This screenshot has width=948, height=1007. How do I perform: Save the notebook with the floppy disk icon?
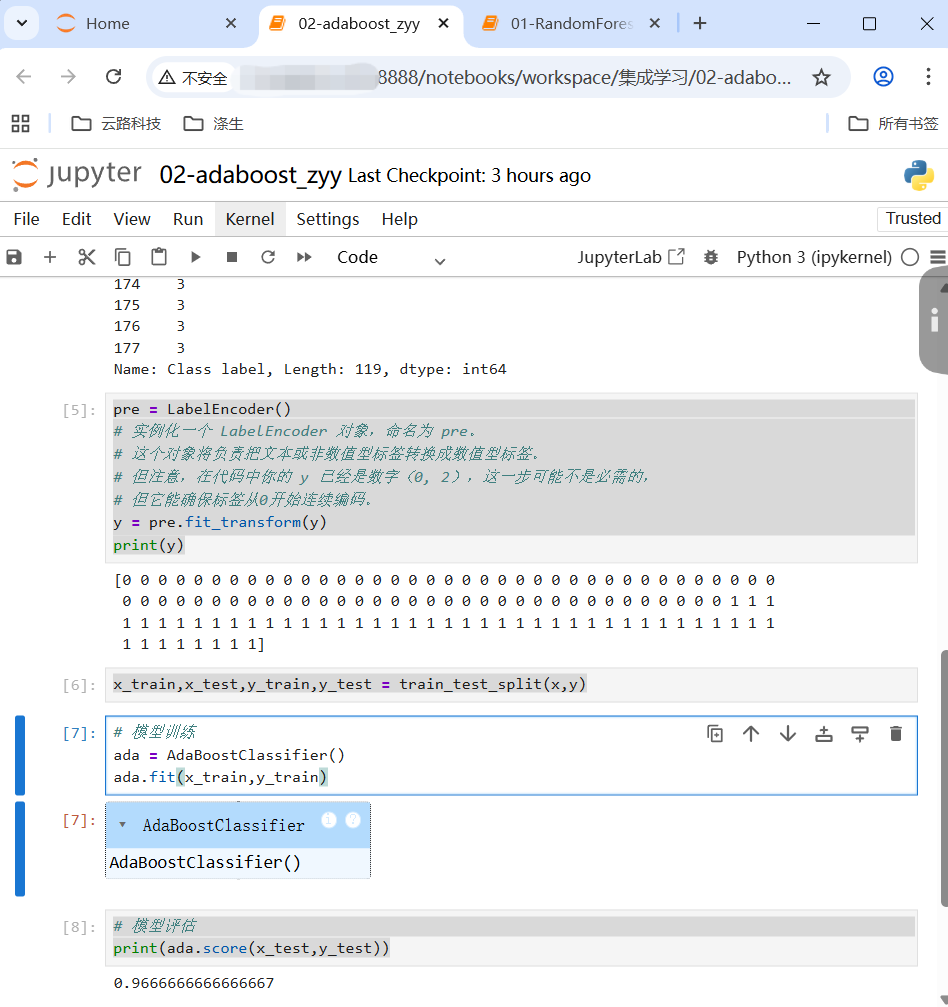(14, 257)
